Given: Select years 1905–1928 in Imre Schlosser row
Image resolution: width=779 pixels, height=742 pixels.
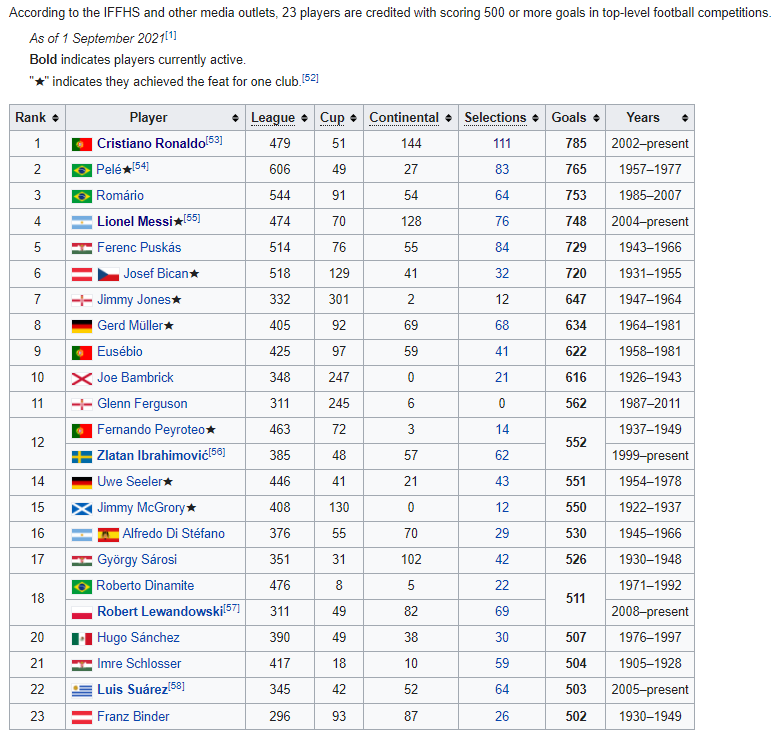Looking at the screenshot, I should [650, 664].
